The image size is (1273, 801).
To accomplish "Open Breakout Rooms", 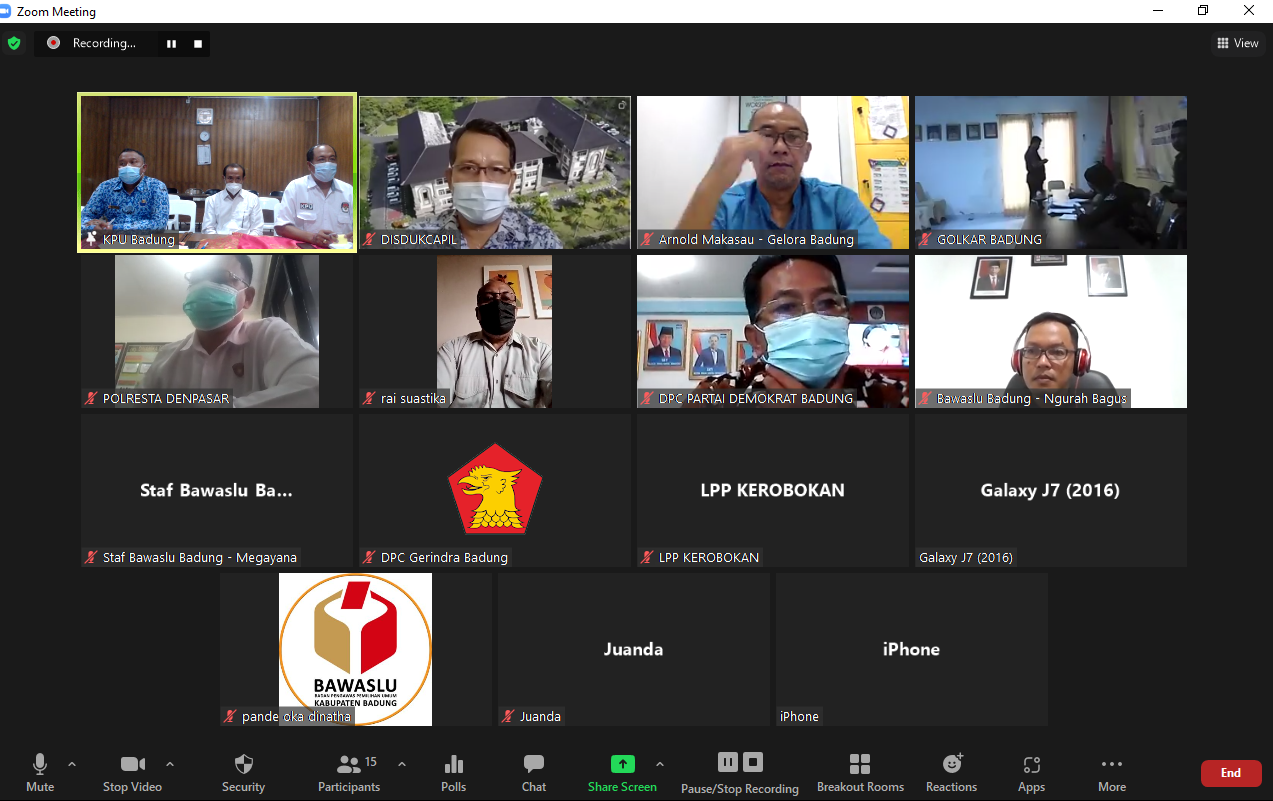I will (x=860, y=773).
